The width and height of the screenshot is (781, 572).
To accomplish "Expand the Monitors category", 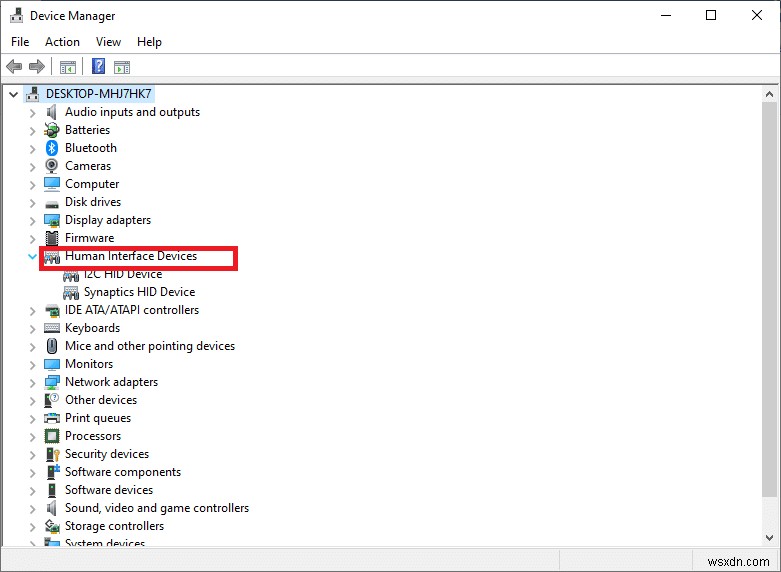I will pyautogui.click(x=32, y=364).
